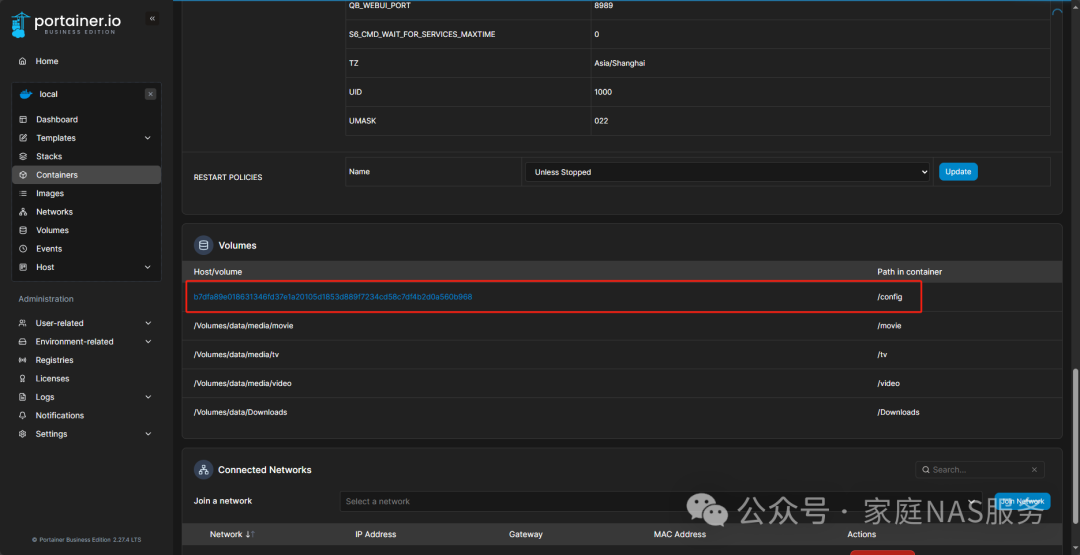
Task: Open the Select a network dropdown
Action: tap(663, 501)
